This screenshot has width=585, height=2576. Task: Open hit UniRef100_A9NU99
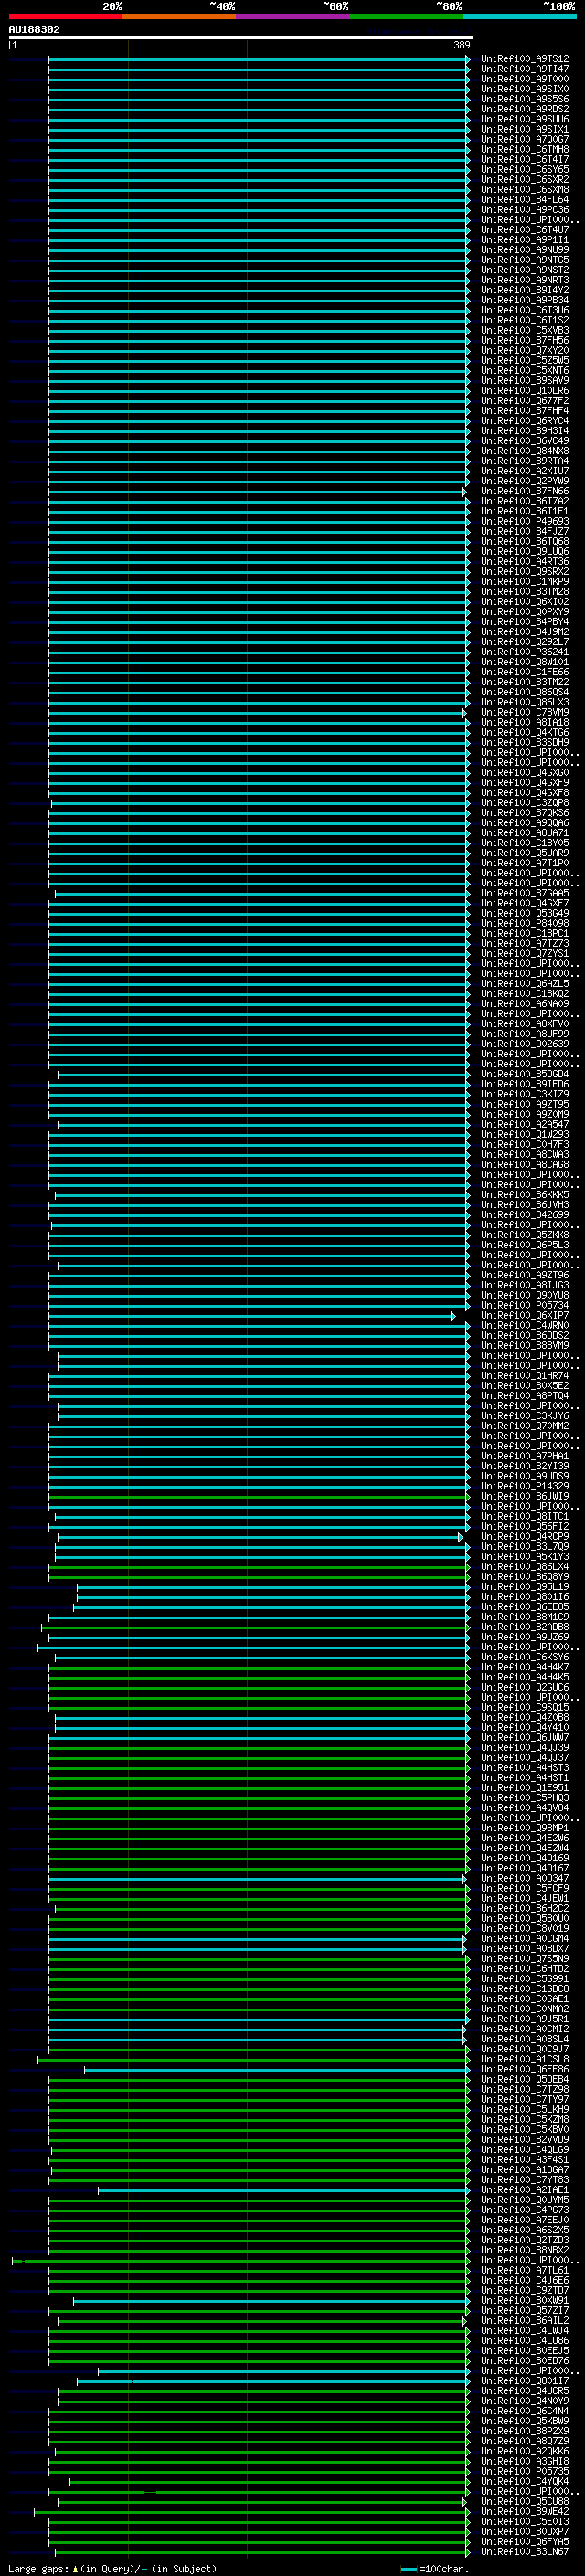point(525,250)
